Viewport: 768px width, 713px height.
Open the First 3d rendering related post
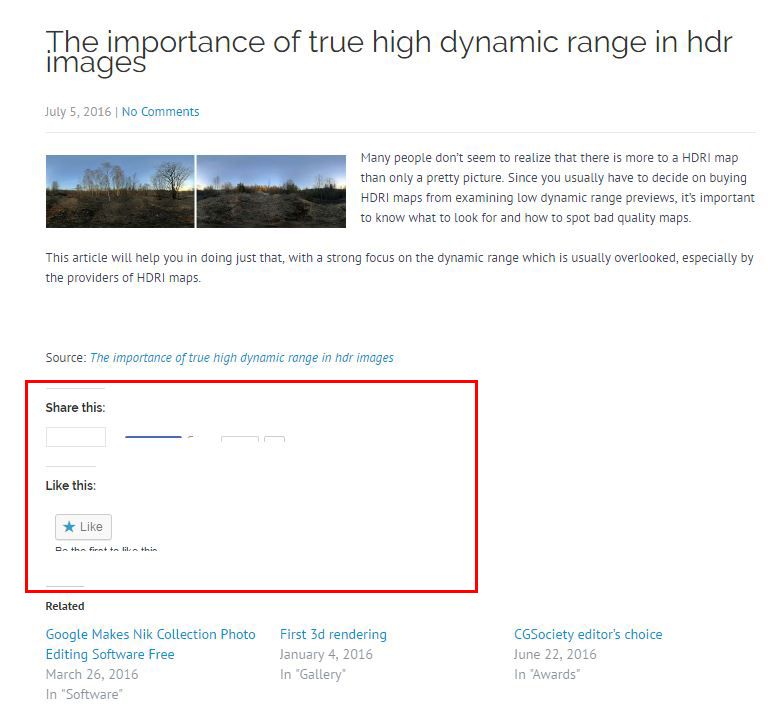click(333, 634)
